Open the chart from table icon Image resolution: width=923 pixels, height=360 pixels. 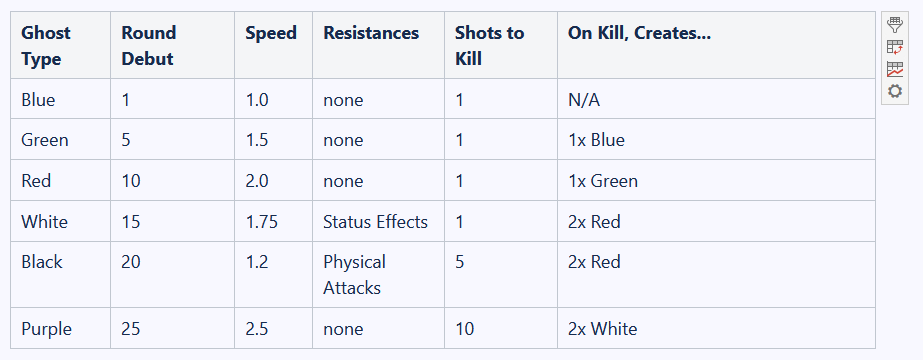click(895, 69)
